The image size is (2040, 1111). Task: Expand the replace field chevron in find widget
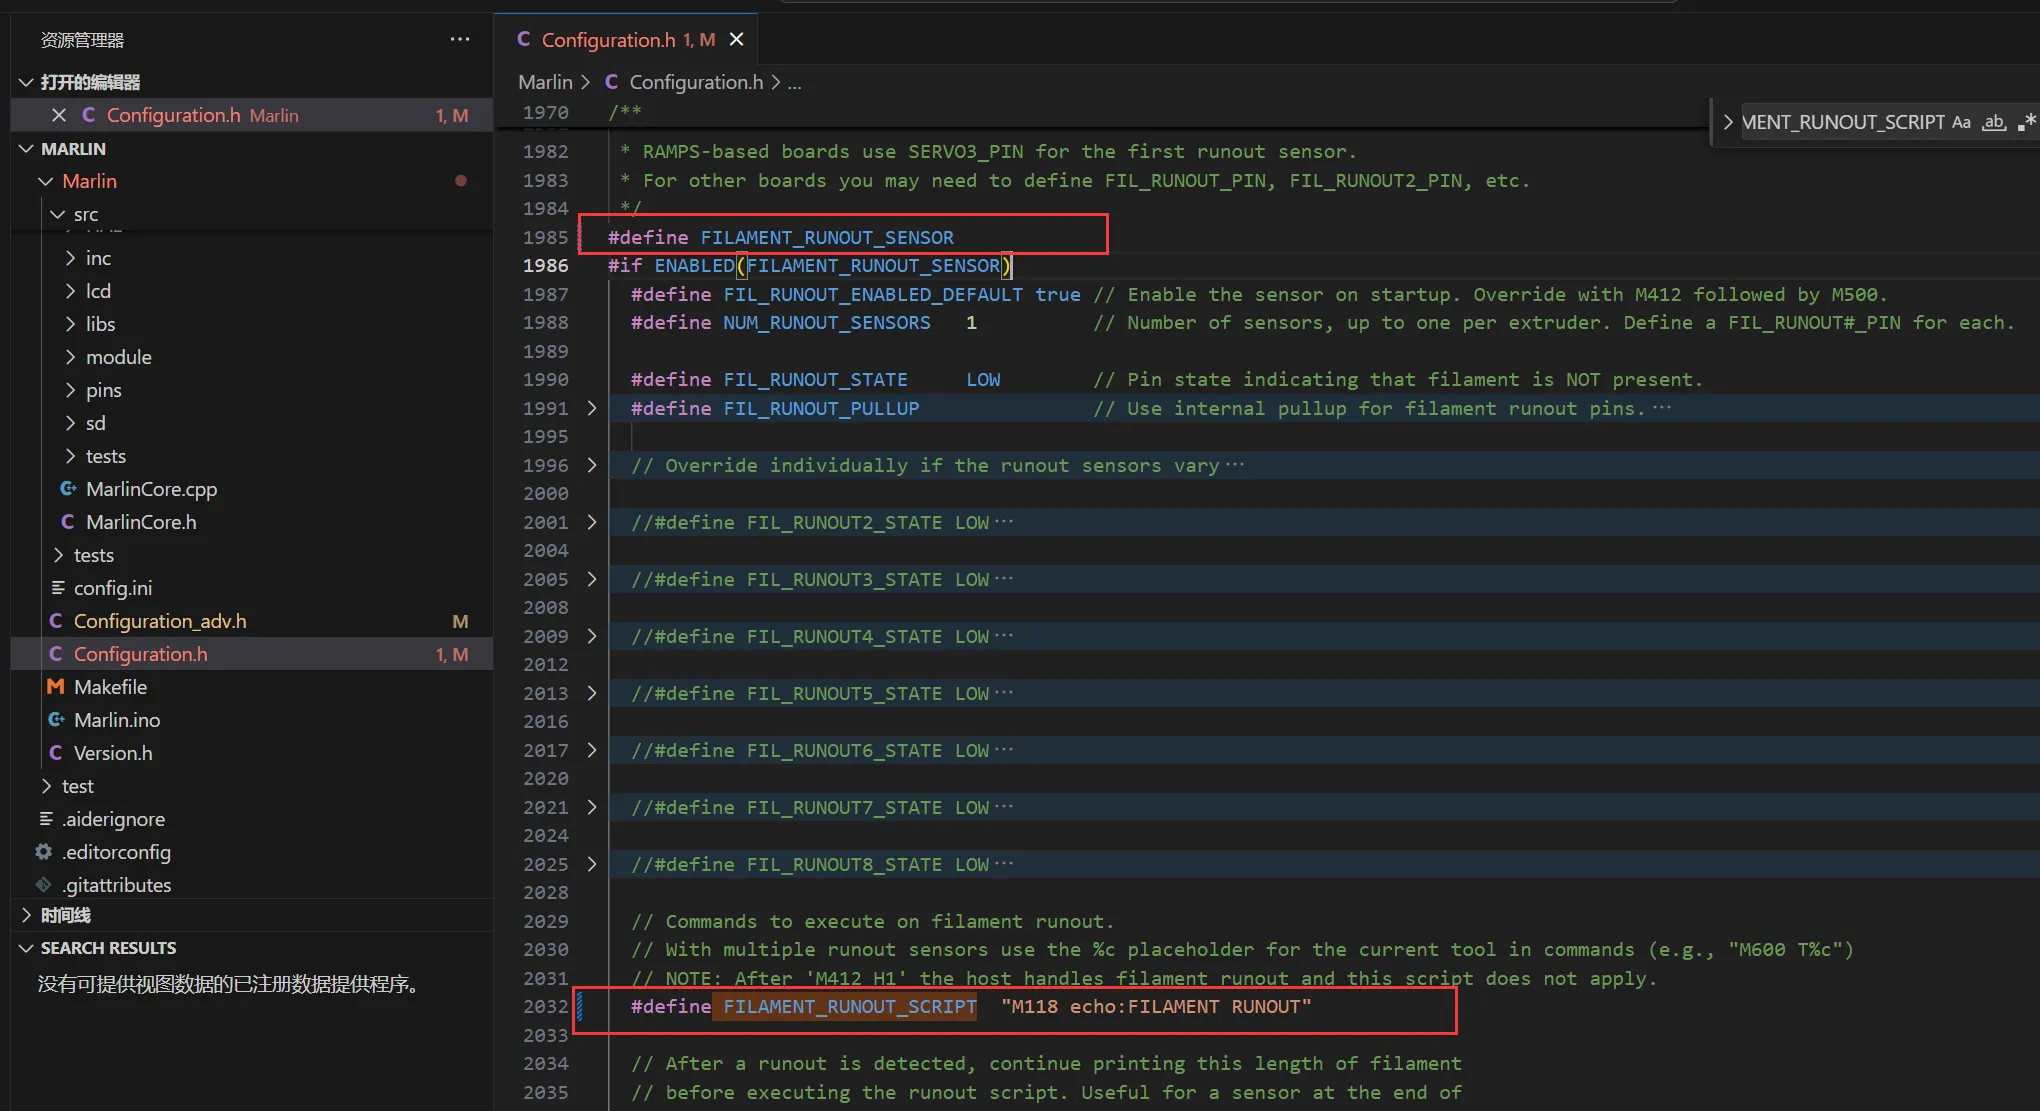[x=1727, y=122]
